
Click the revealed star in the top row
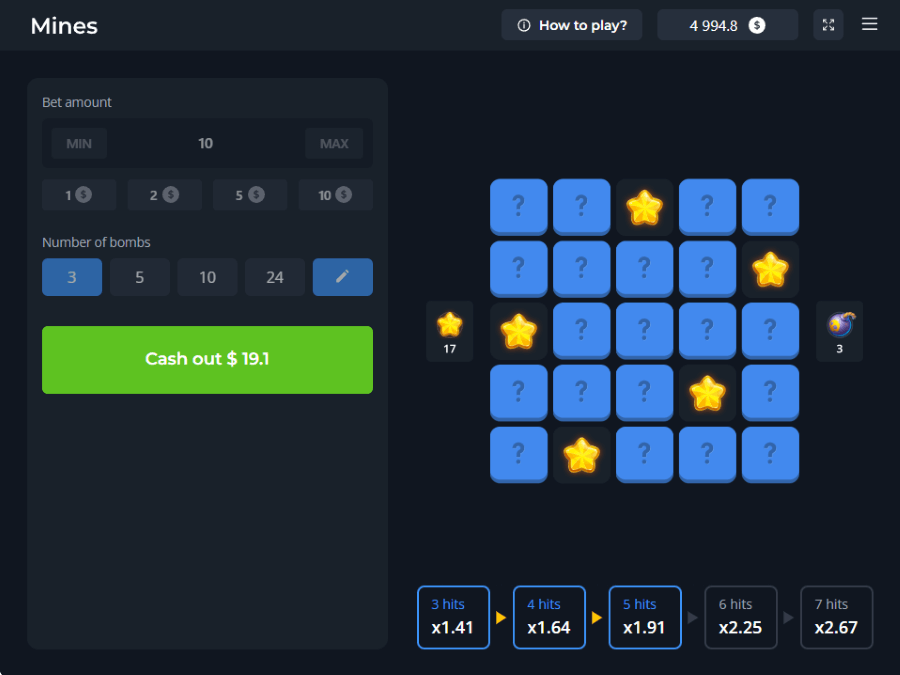tap(644, 207)
